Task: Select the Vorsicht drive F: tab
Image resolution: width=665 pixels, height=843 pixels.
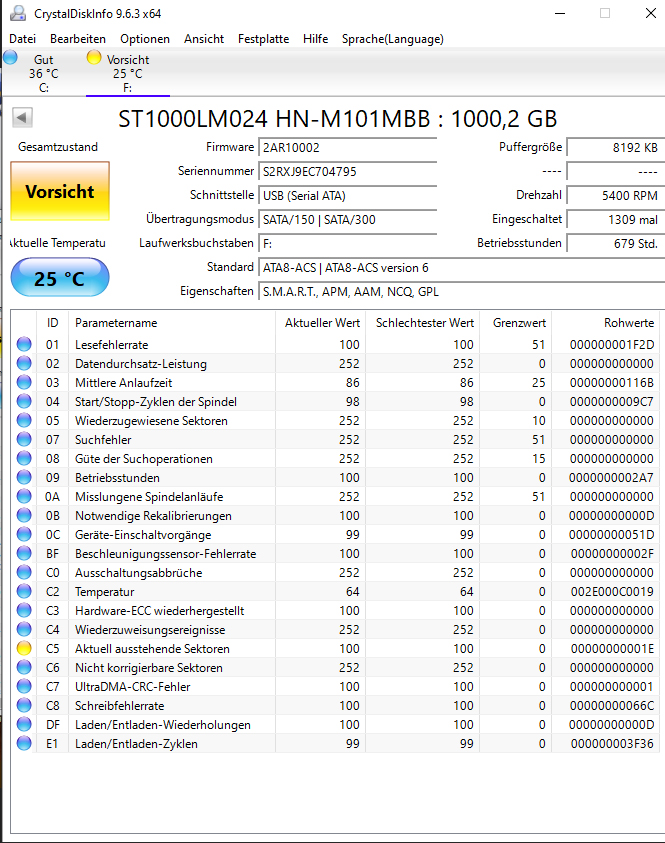Action: 127,73
